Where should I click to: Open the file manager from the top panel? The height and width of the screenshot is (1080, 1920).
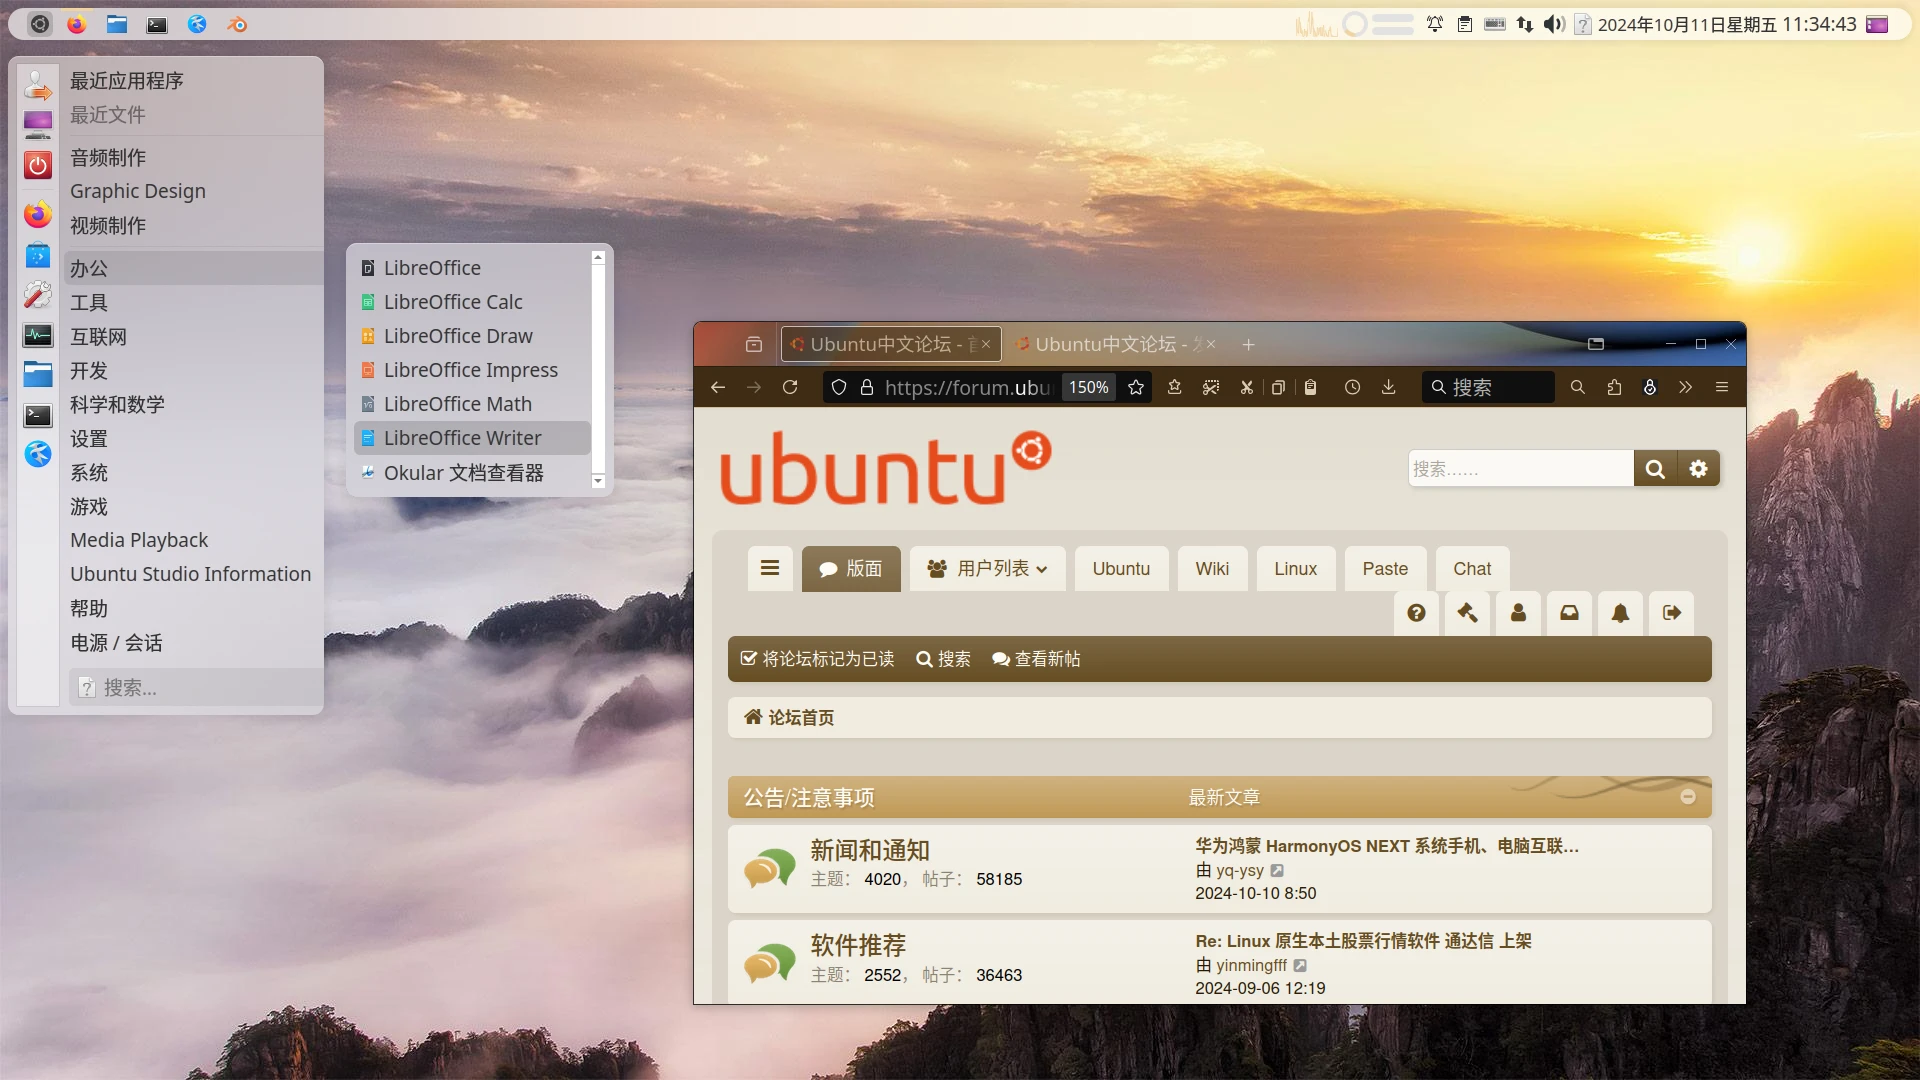[117, 24]
